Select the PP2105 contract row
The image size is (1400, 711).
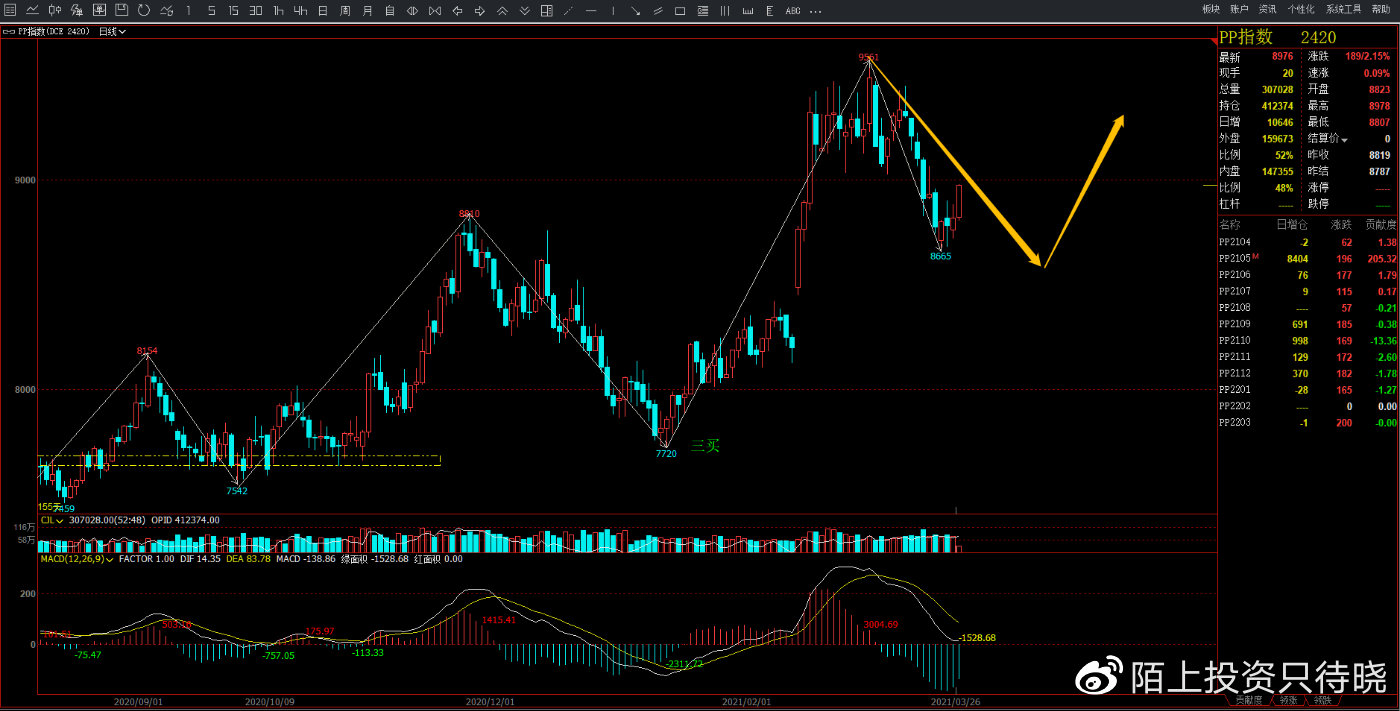coord(1307,258)
